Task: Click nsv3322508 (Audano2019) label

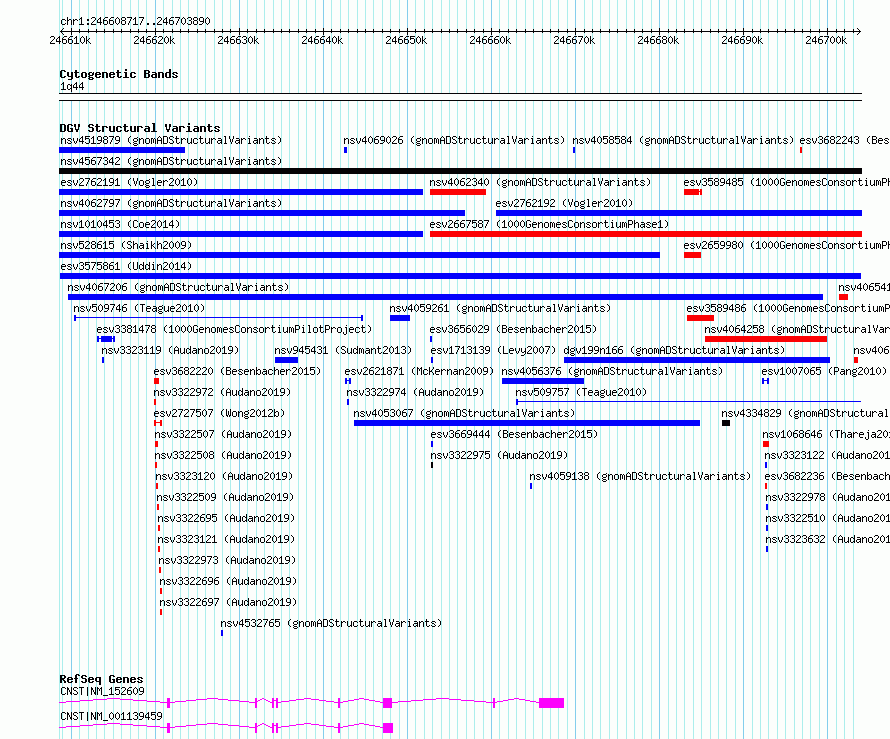Action: coord(224,455)
